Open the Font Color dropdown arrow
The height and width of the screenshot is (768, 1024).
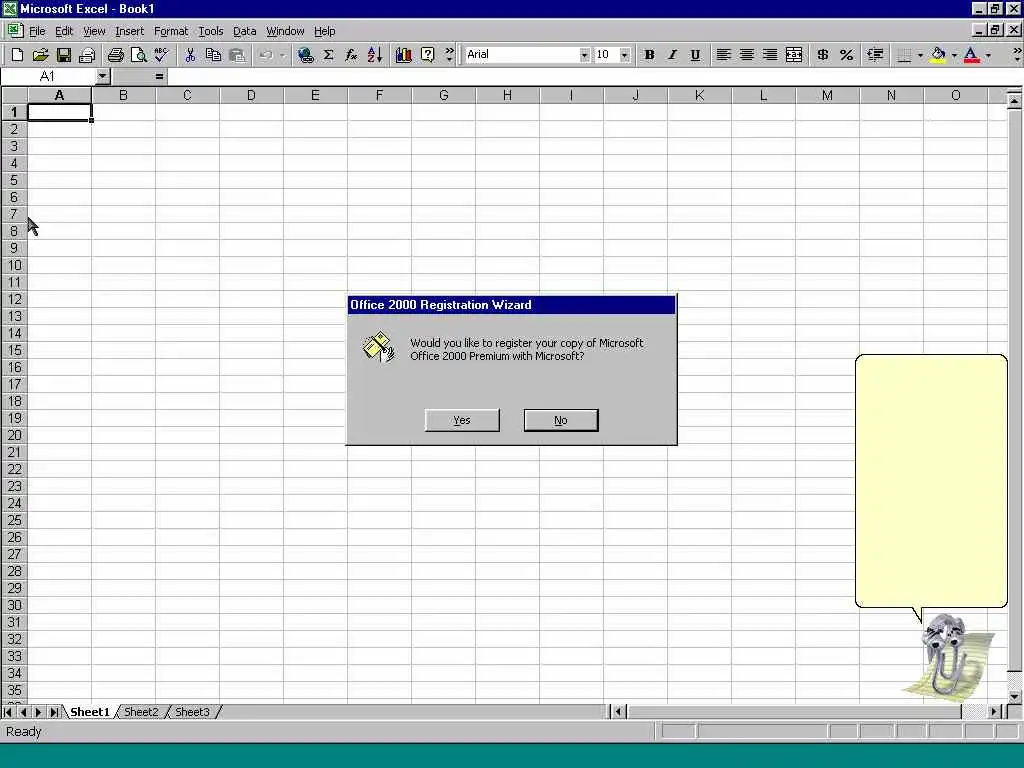pos(987,55)
